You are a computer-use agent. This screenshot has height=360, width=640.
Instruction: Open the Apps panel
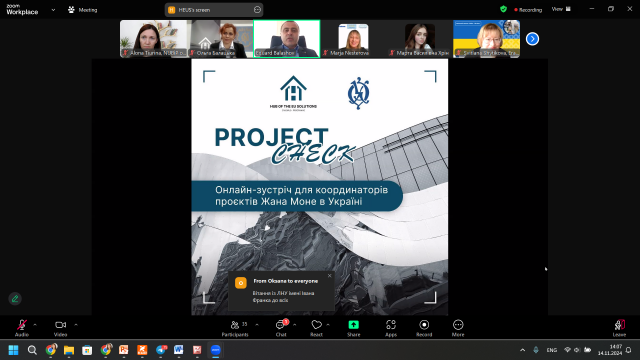pos(391,328)
